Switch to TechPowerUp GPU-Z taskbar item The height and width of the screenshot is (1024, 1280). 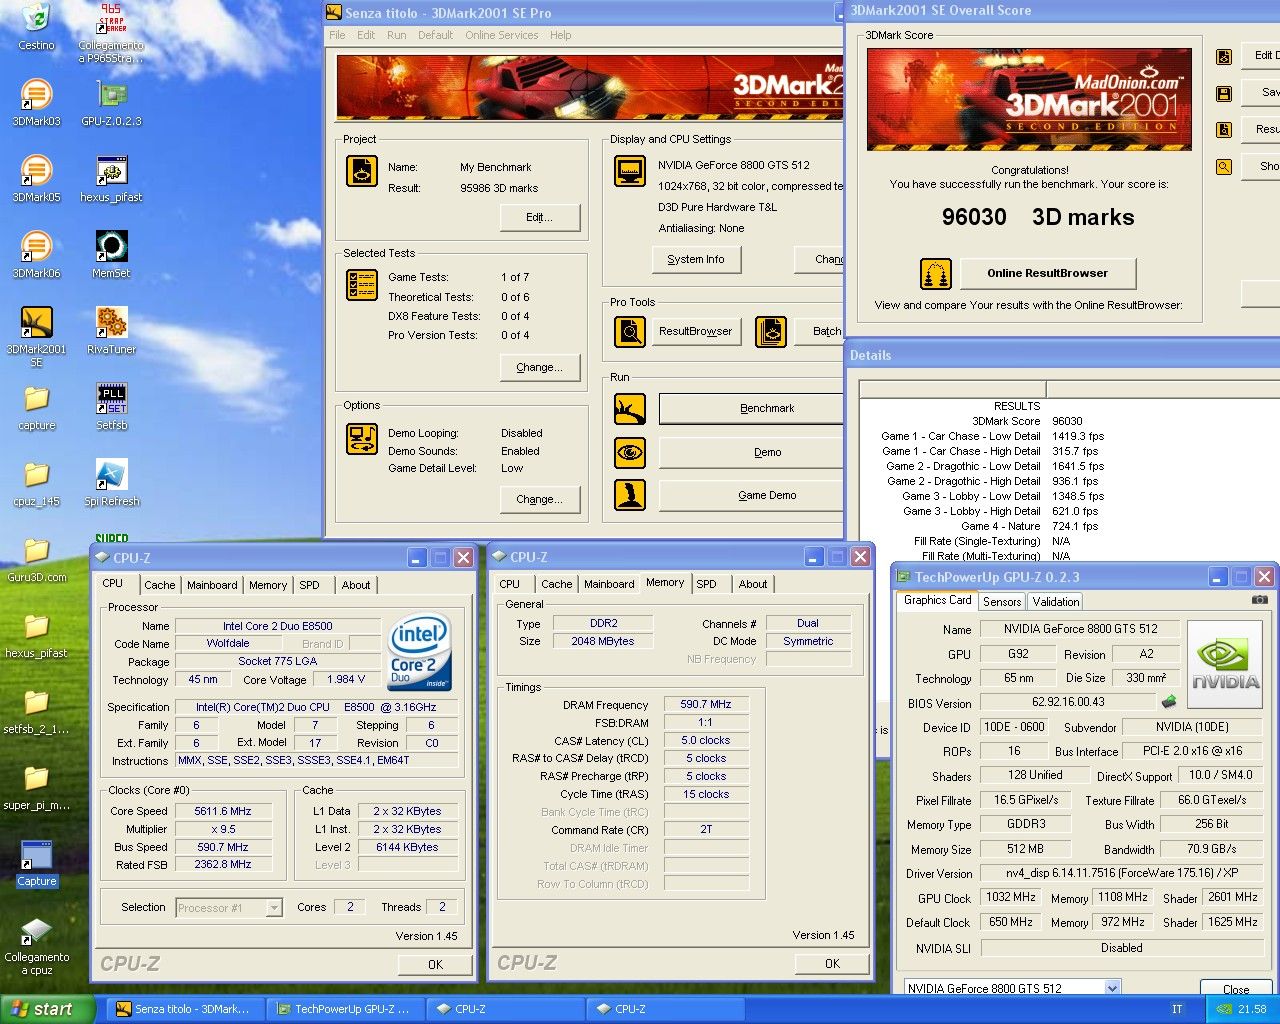[344, 1009]
